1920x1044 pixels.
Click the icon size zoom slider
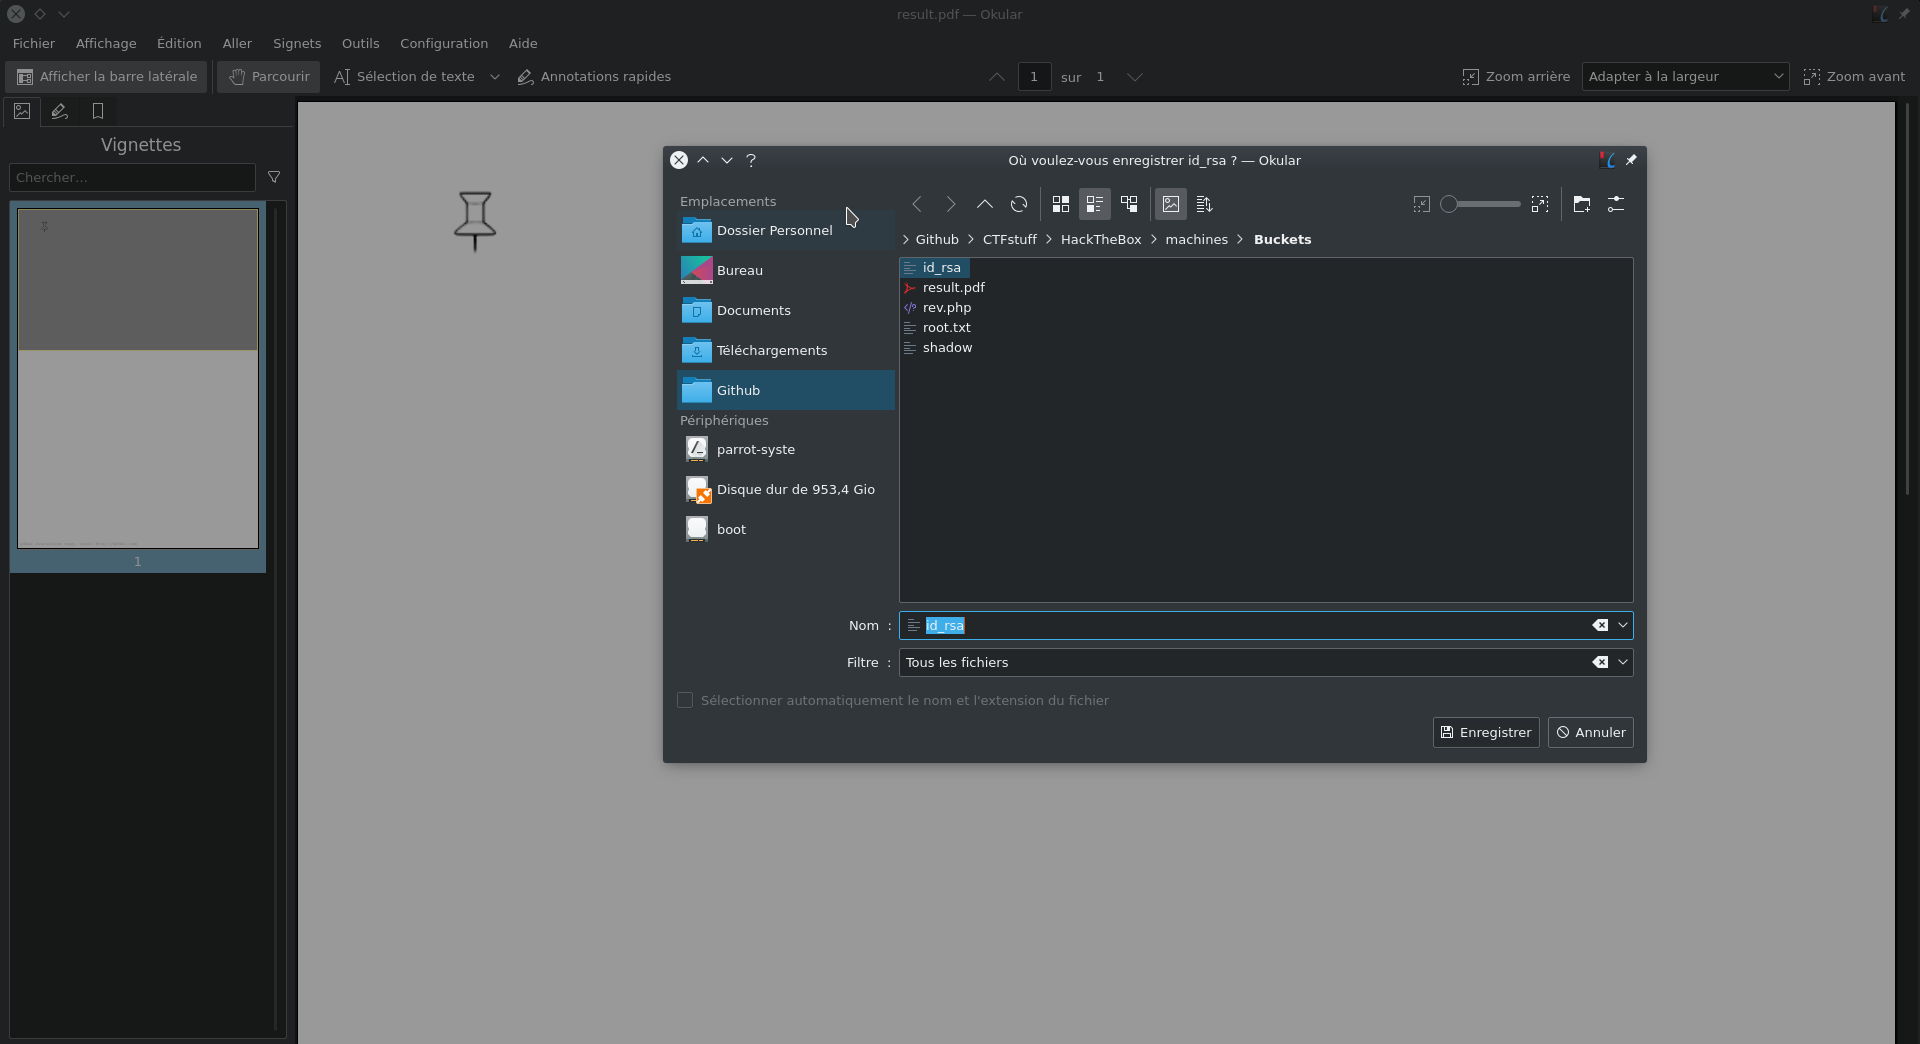tap(1479, 204)
